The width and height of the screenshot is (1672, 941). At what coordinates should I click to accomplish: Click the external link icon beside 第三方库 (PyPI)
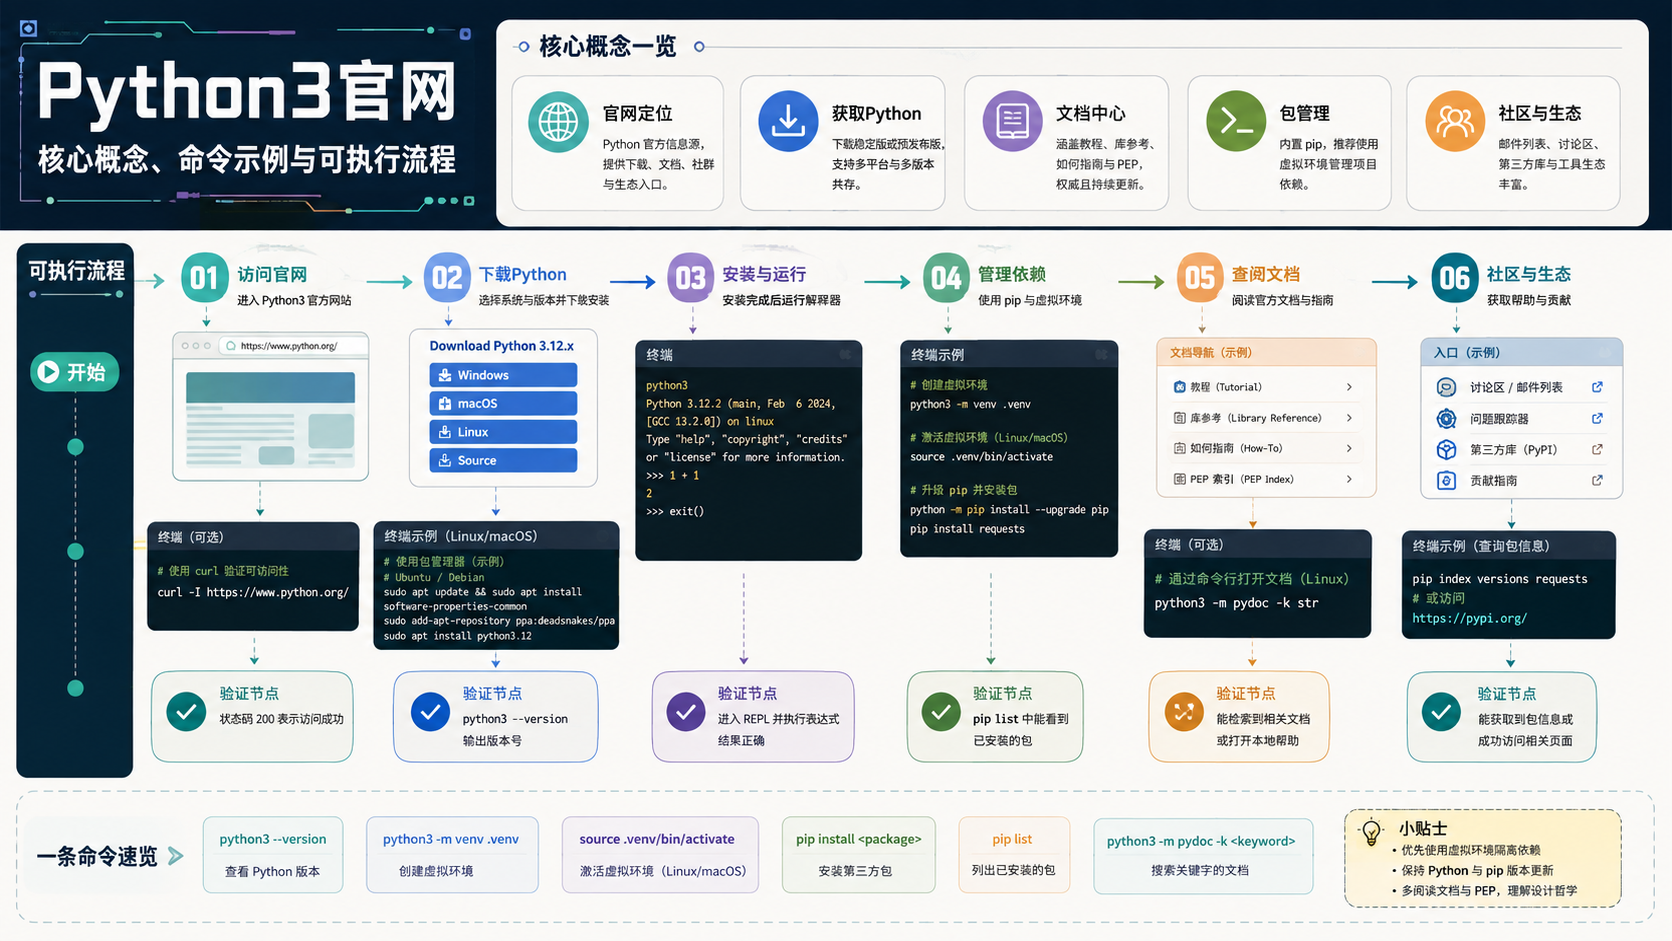coord(1597,449)
